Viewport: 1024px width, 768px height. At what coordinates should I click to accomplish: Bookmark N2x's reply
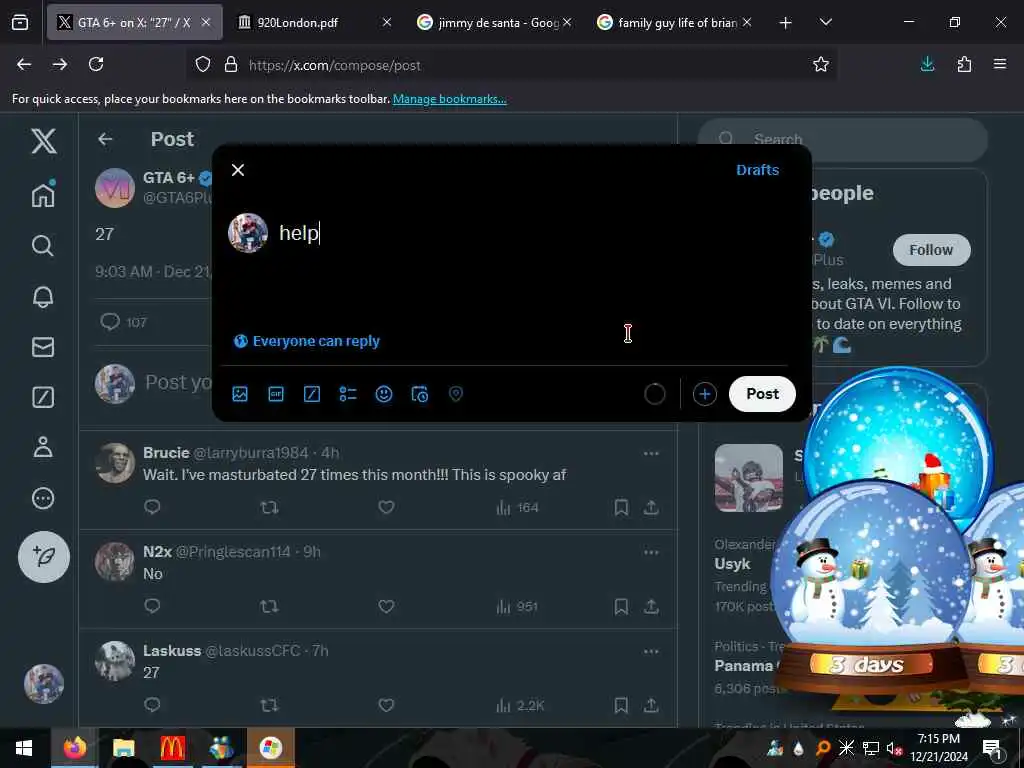click(621, 606)
